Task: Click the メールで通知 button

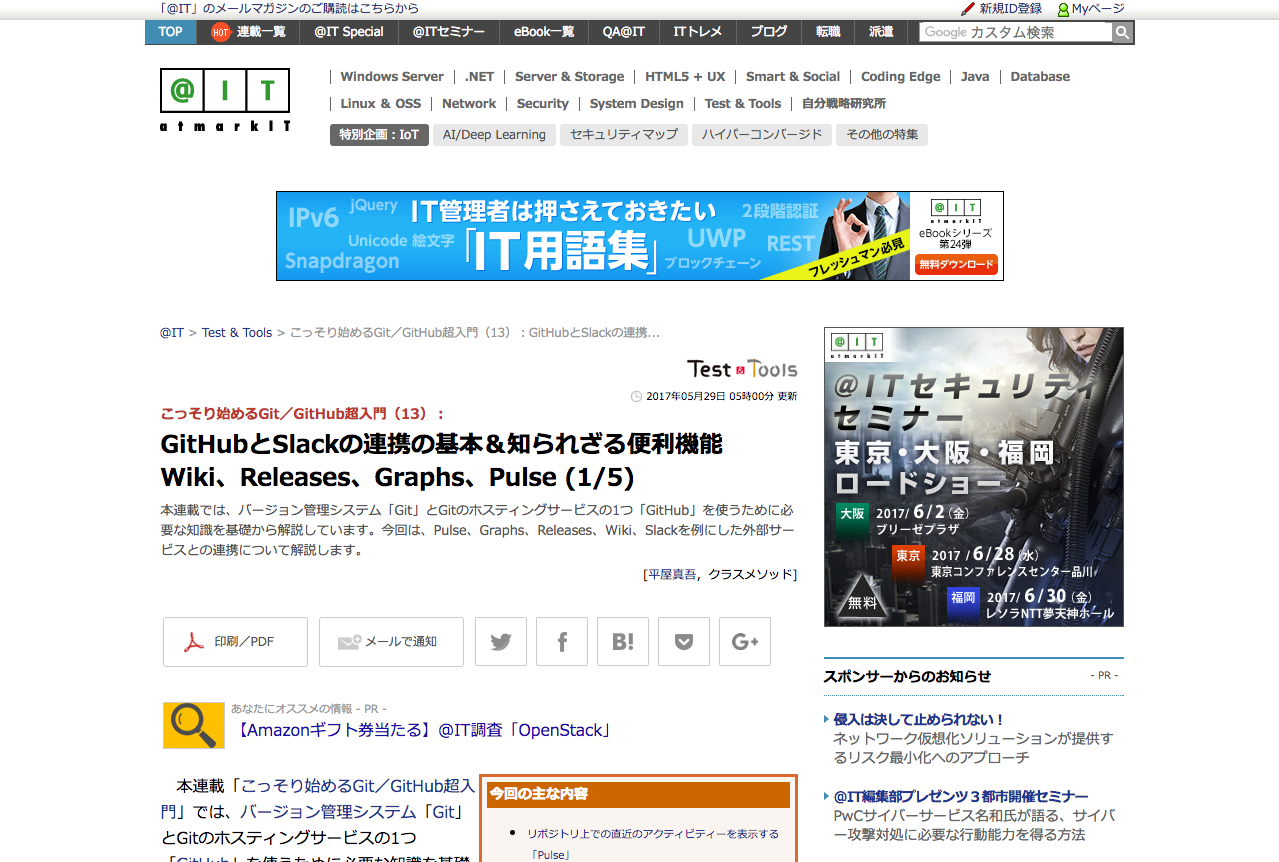Action: pyautogui.click(x=391, y=642)
